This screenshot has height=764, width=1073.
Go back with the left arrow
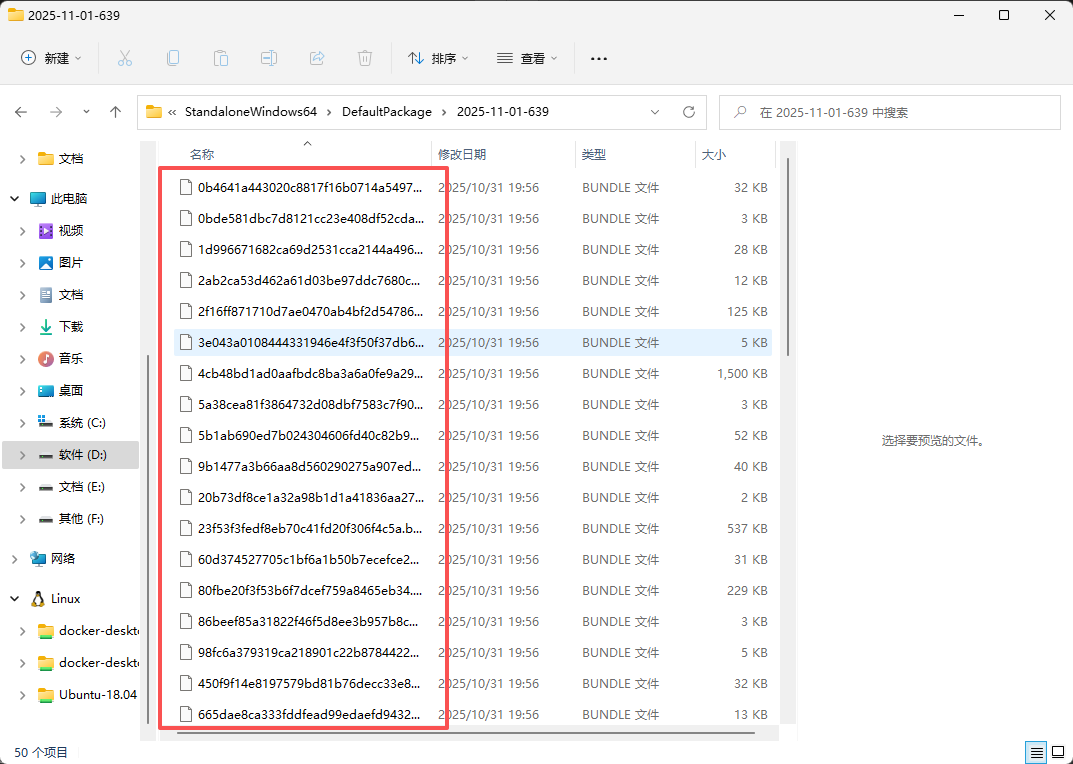(21, 112)
